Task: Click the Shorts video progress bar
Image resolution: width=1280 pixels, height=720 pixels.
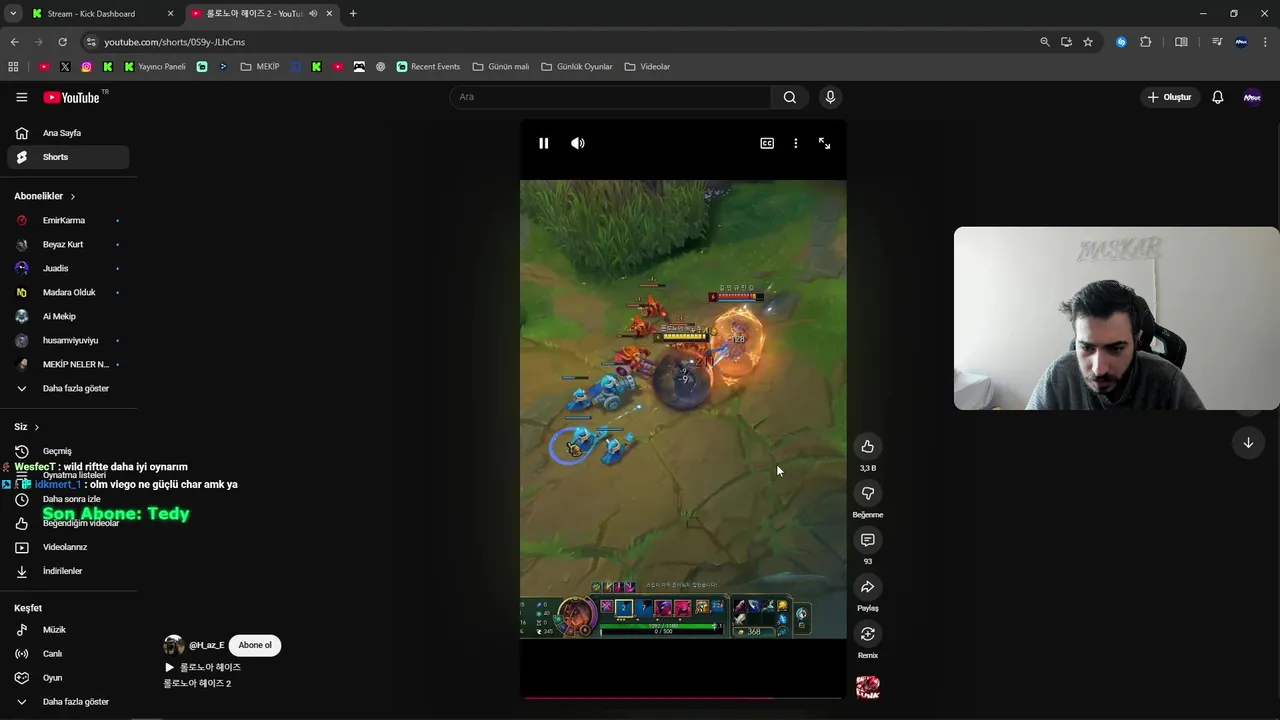Action: tap(683, 698)
